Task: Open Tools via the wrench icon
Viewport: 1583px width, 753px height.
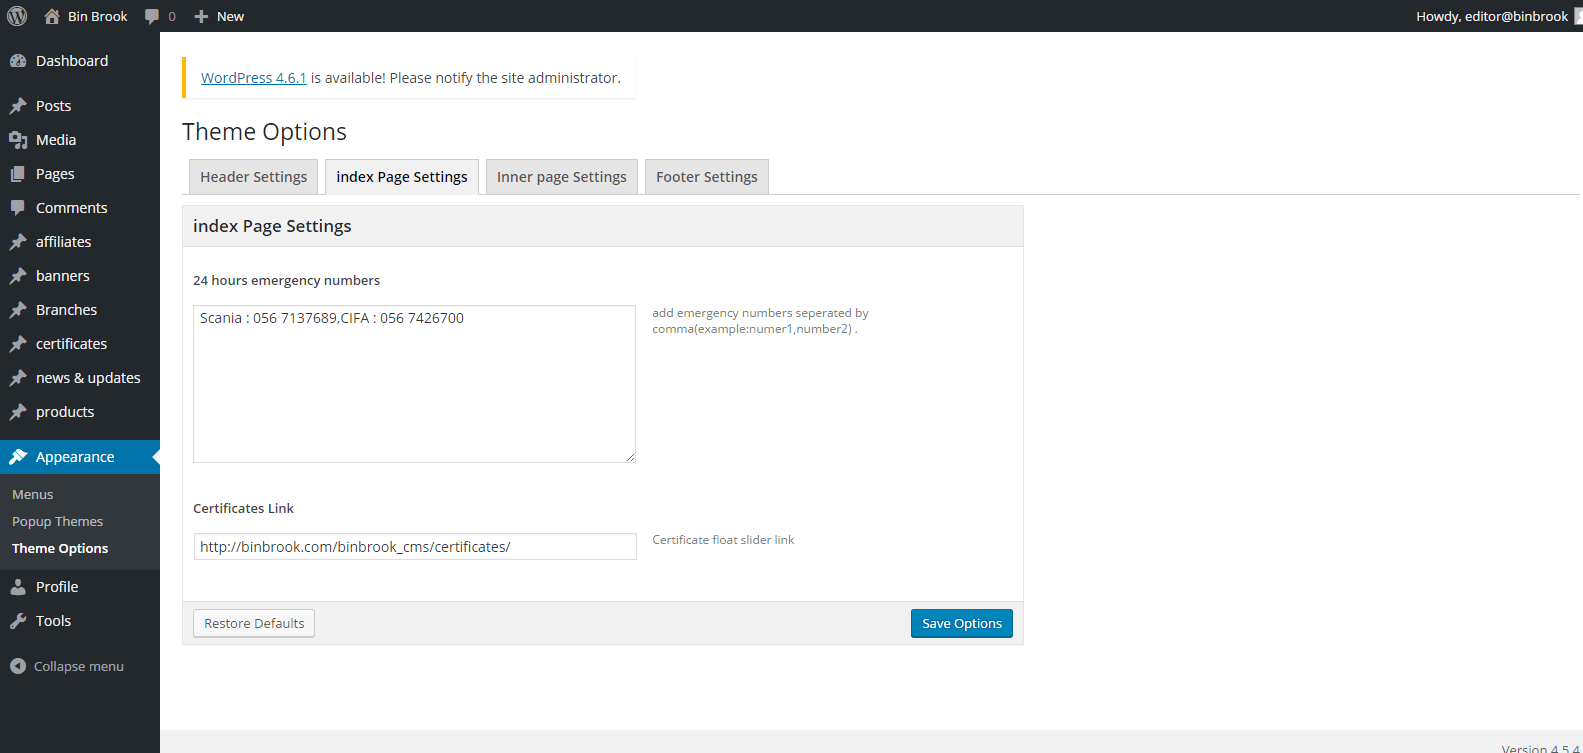Action: 18,621
